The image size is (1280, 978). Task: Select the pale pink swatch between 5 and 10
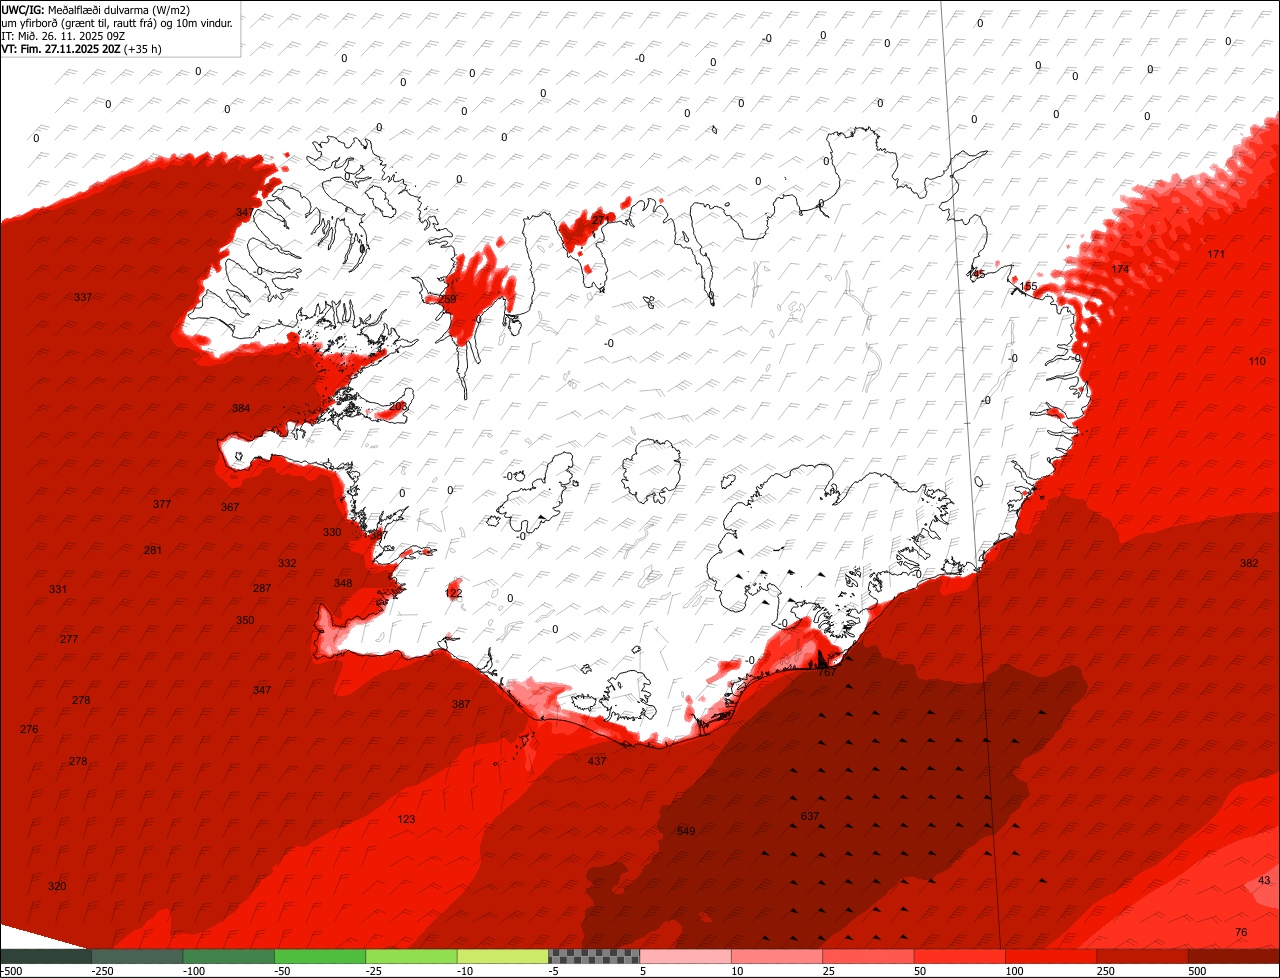pos(685,956)
